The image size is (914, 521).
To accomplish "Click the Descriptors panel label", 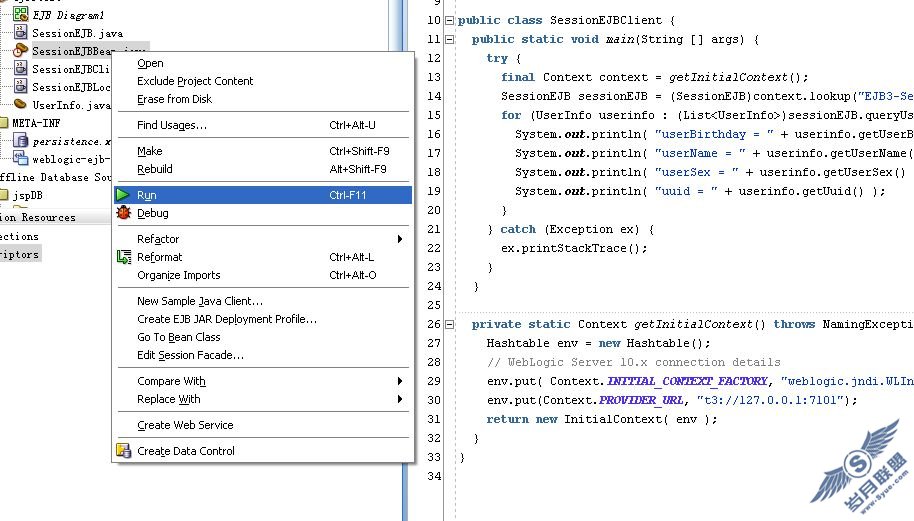I will coord(20,255).
